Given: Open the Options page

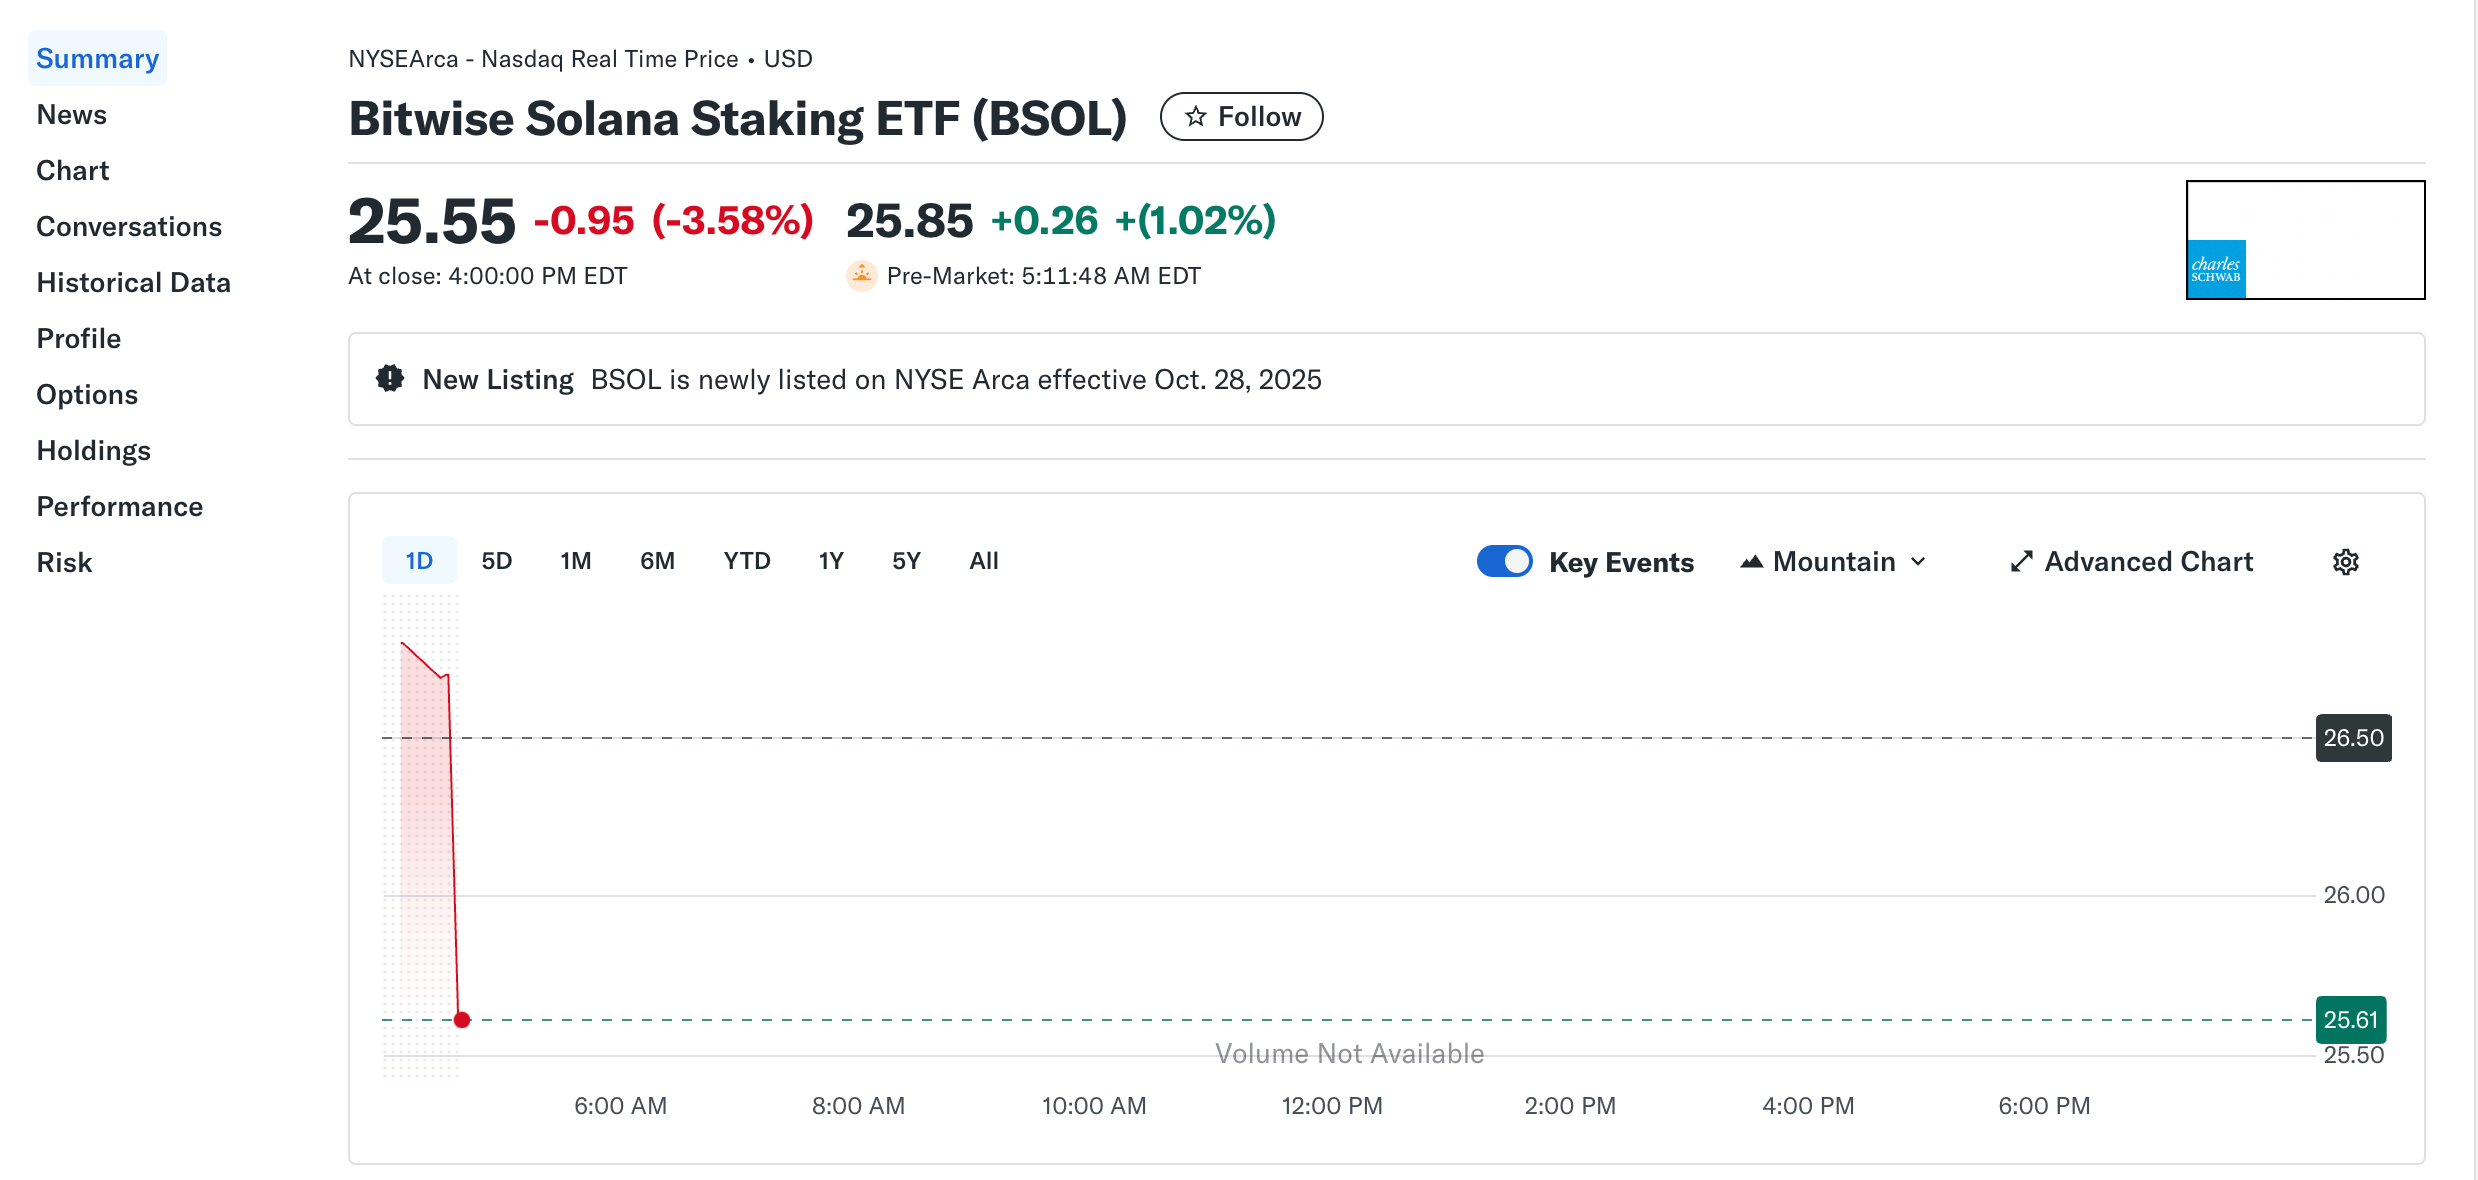Looking at the screenshot, I should click(87, 394).
